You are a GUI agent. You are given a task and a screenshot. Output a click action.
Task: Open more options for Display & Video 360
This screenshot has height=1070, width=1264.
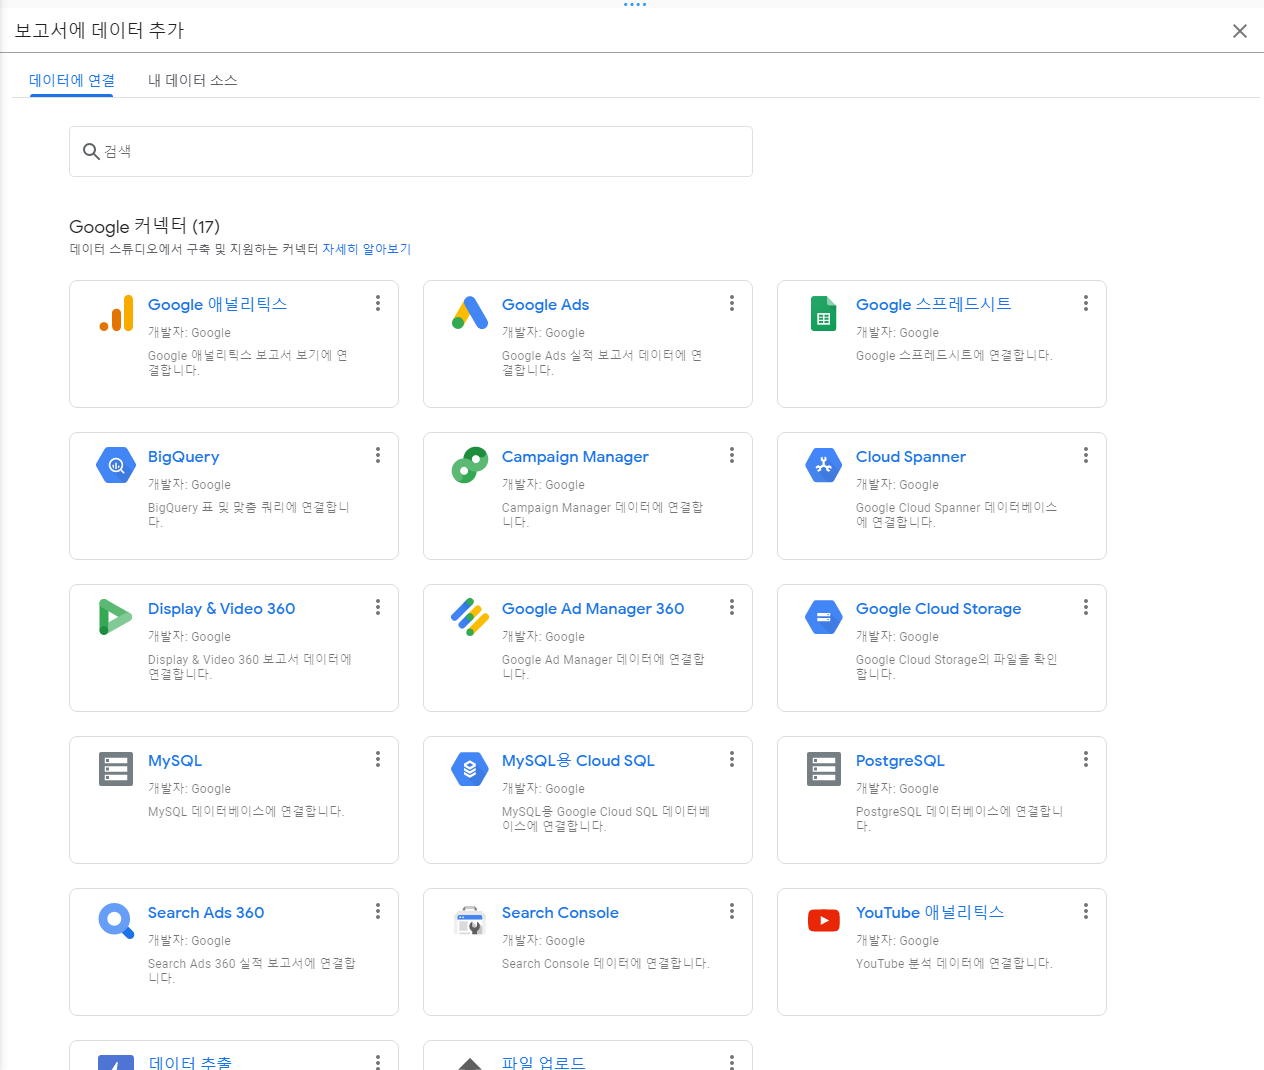pyautogui.click(x=378, y=607)
